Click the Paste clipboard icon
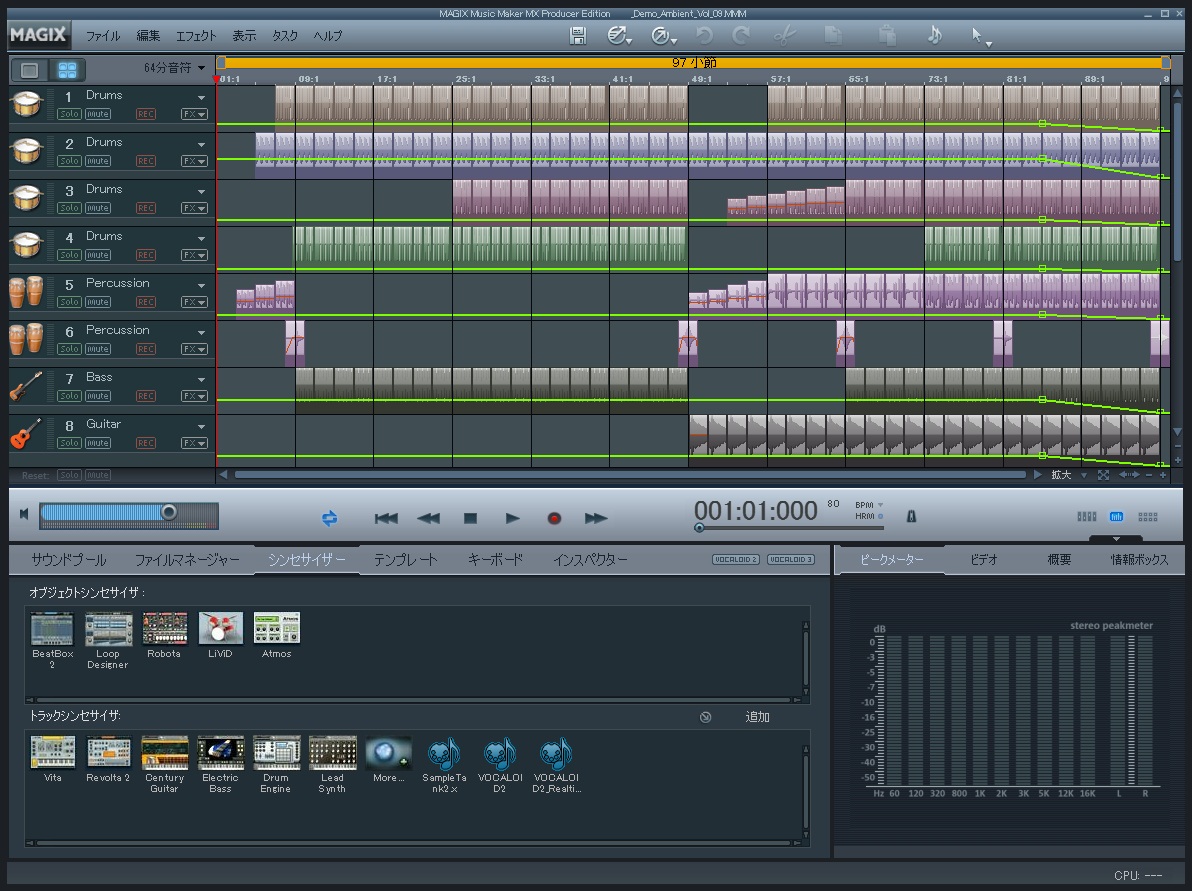The image size is (1192, 891). click(x=886, y=35)
